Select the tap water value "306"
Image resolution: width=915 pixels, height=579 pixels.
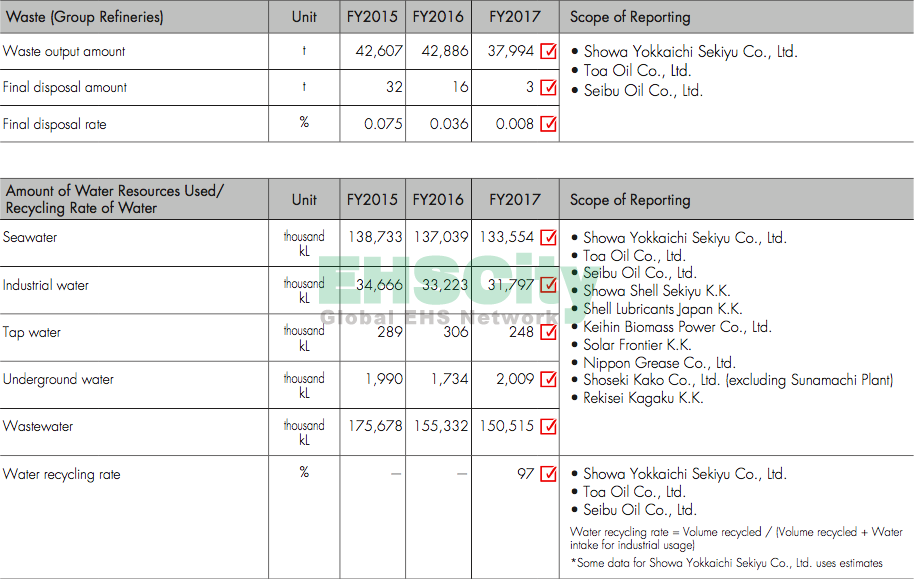[456, 332]
